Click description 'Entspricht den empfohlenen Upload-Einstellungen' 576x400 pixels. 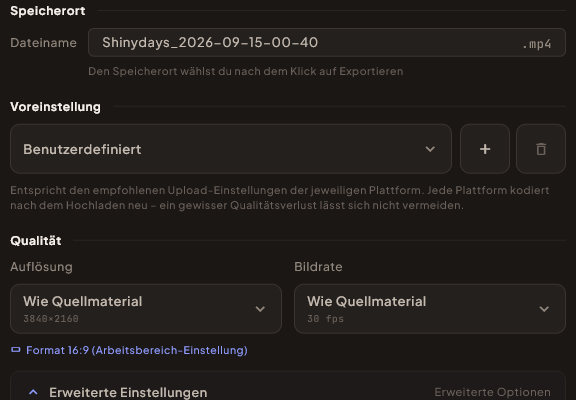click(280, 198)
